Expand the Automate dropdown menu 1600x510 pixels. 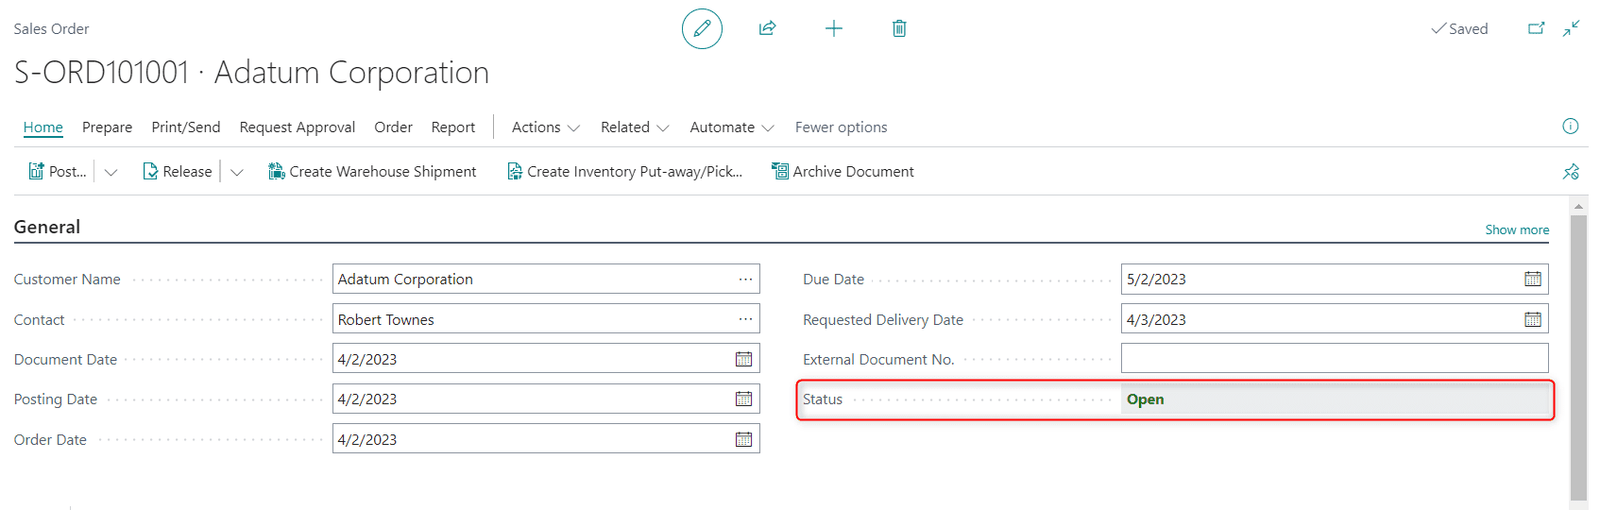(731, 127)
